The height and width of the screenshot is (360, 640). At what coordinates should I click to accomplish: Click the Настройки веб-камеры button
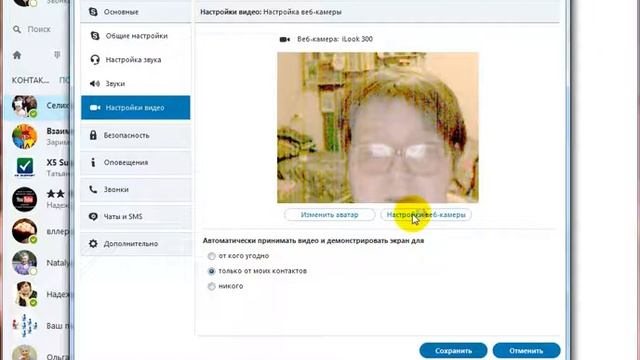(426, 215)
